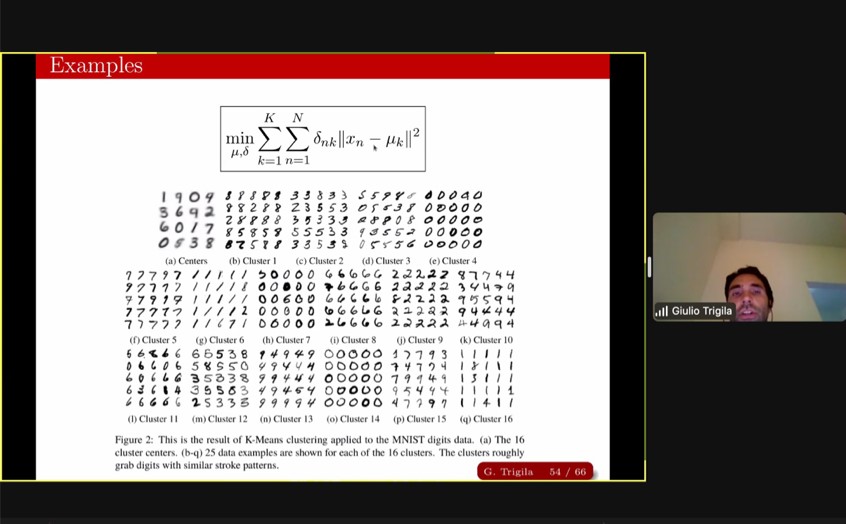846x524 pixels.
Task: Click the Cluster 9 grid of twos
Action: coord(420,300)
